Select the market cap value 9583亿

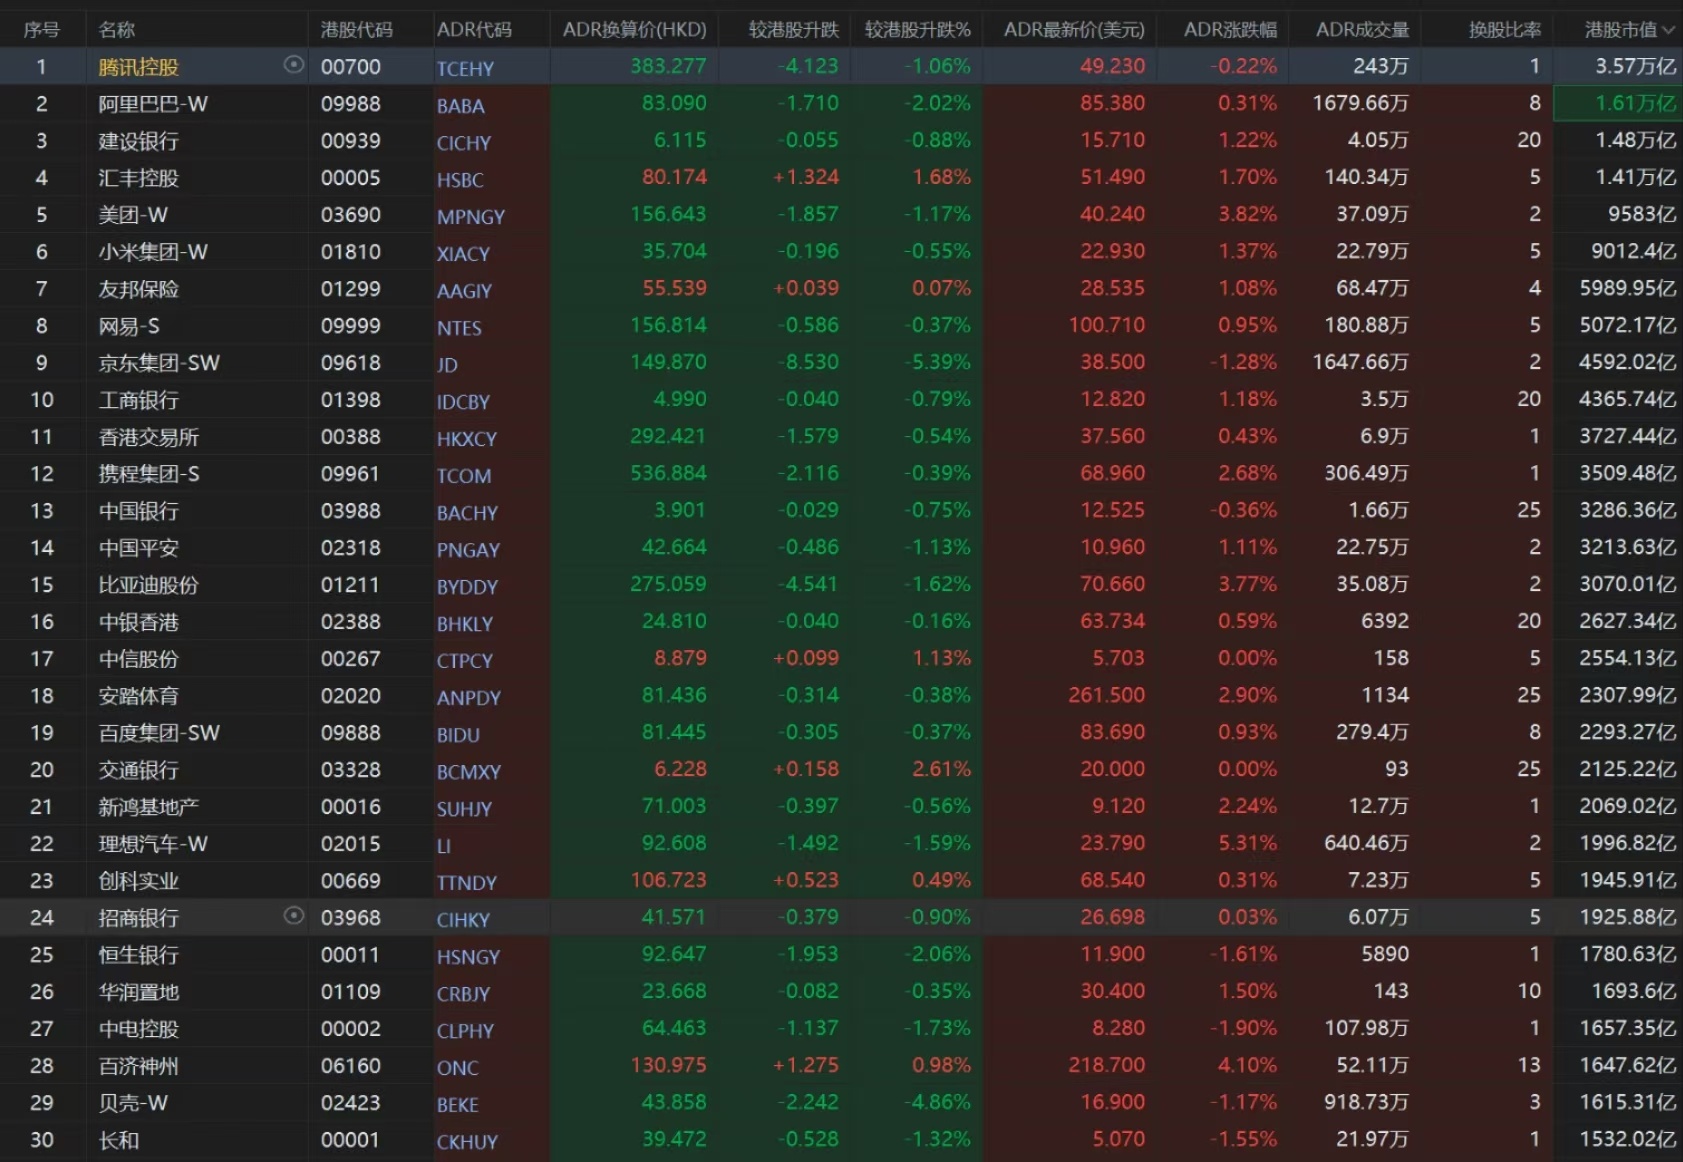pyautogui.click(x=1642, y=214)
